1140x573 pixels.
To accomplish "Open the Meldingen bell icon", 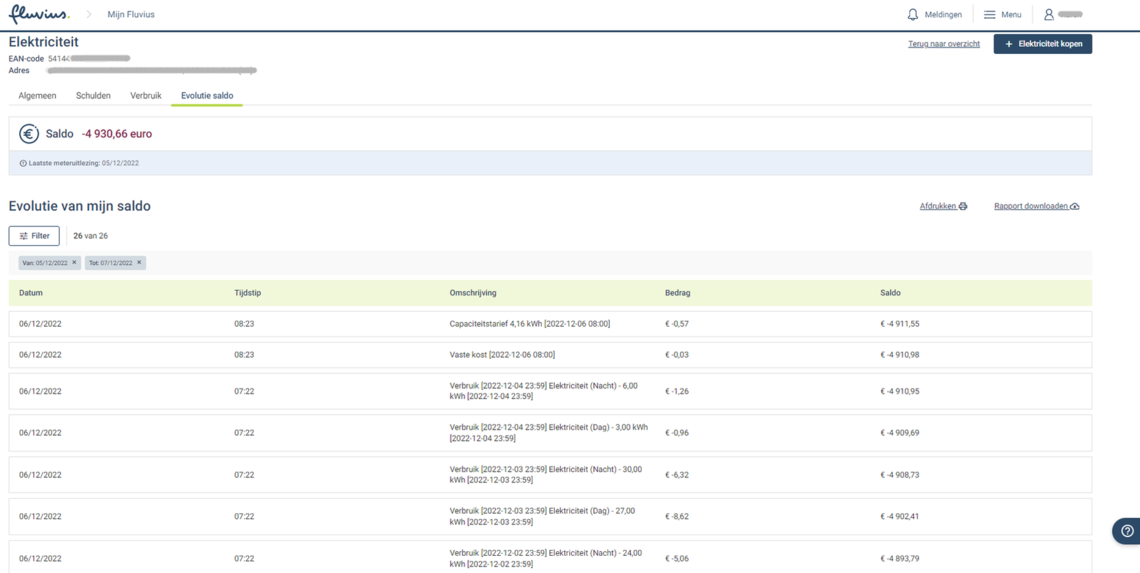I will tap(913, 15).
